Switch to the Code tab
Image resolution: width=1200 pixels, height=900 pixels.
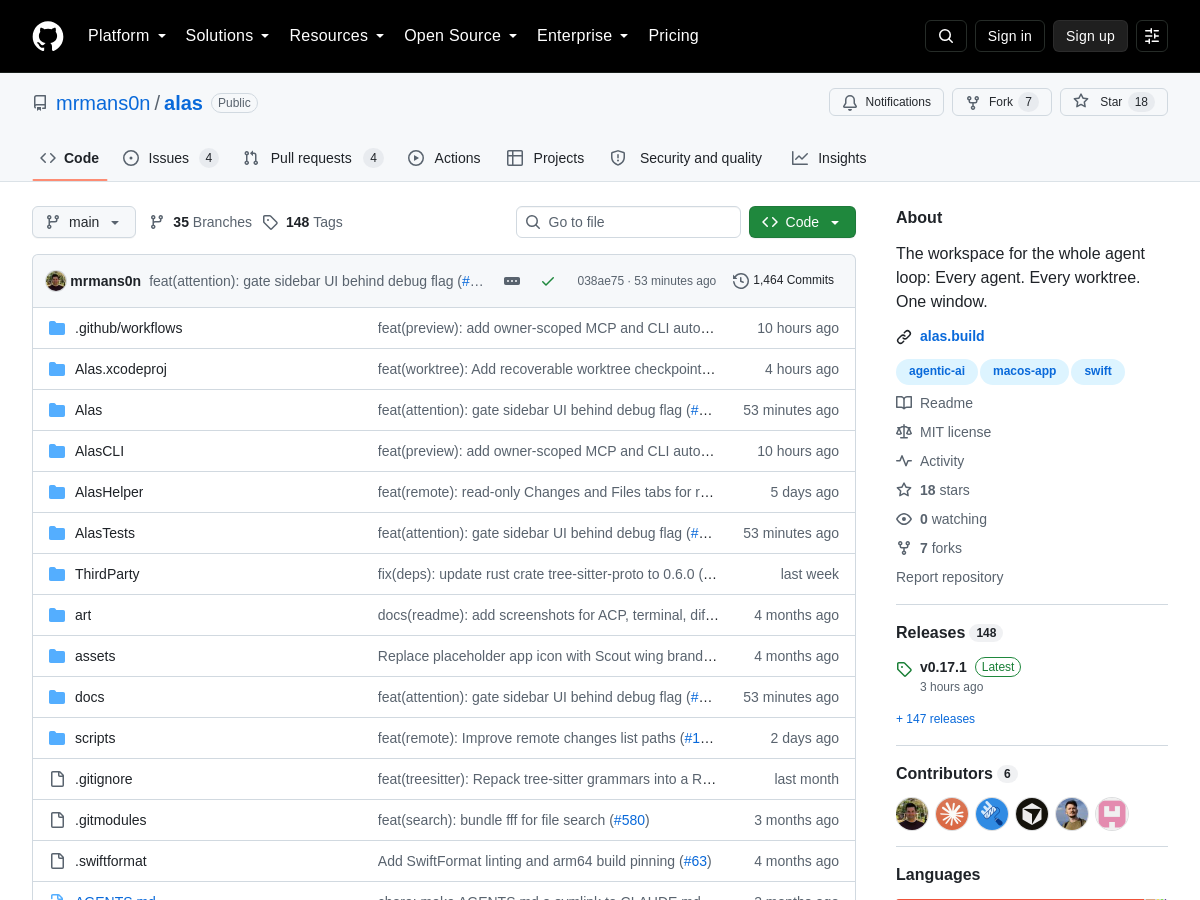[70, 158]
